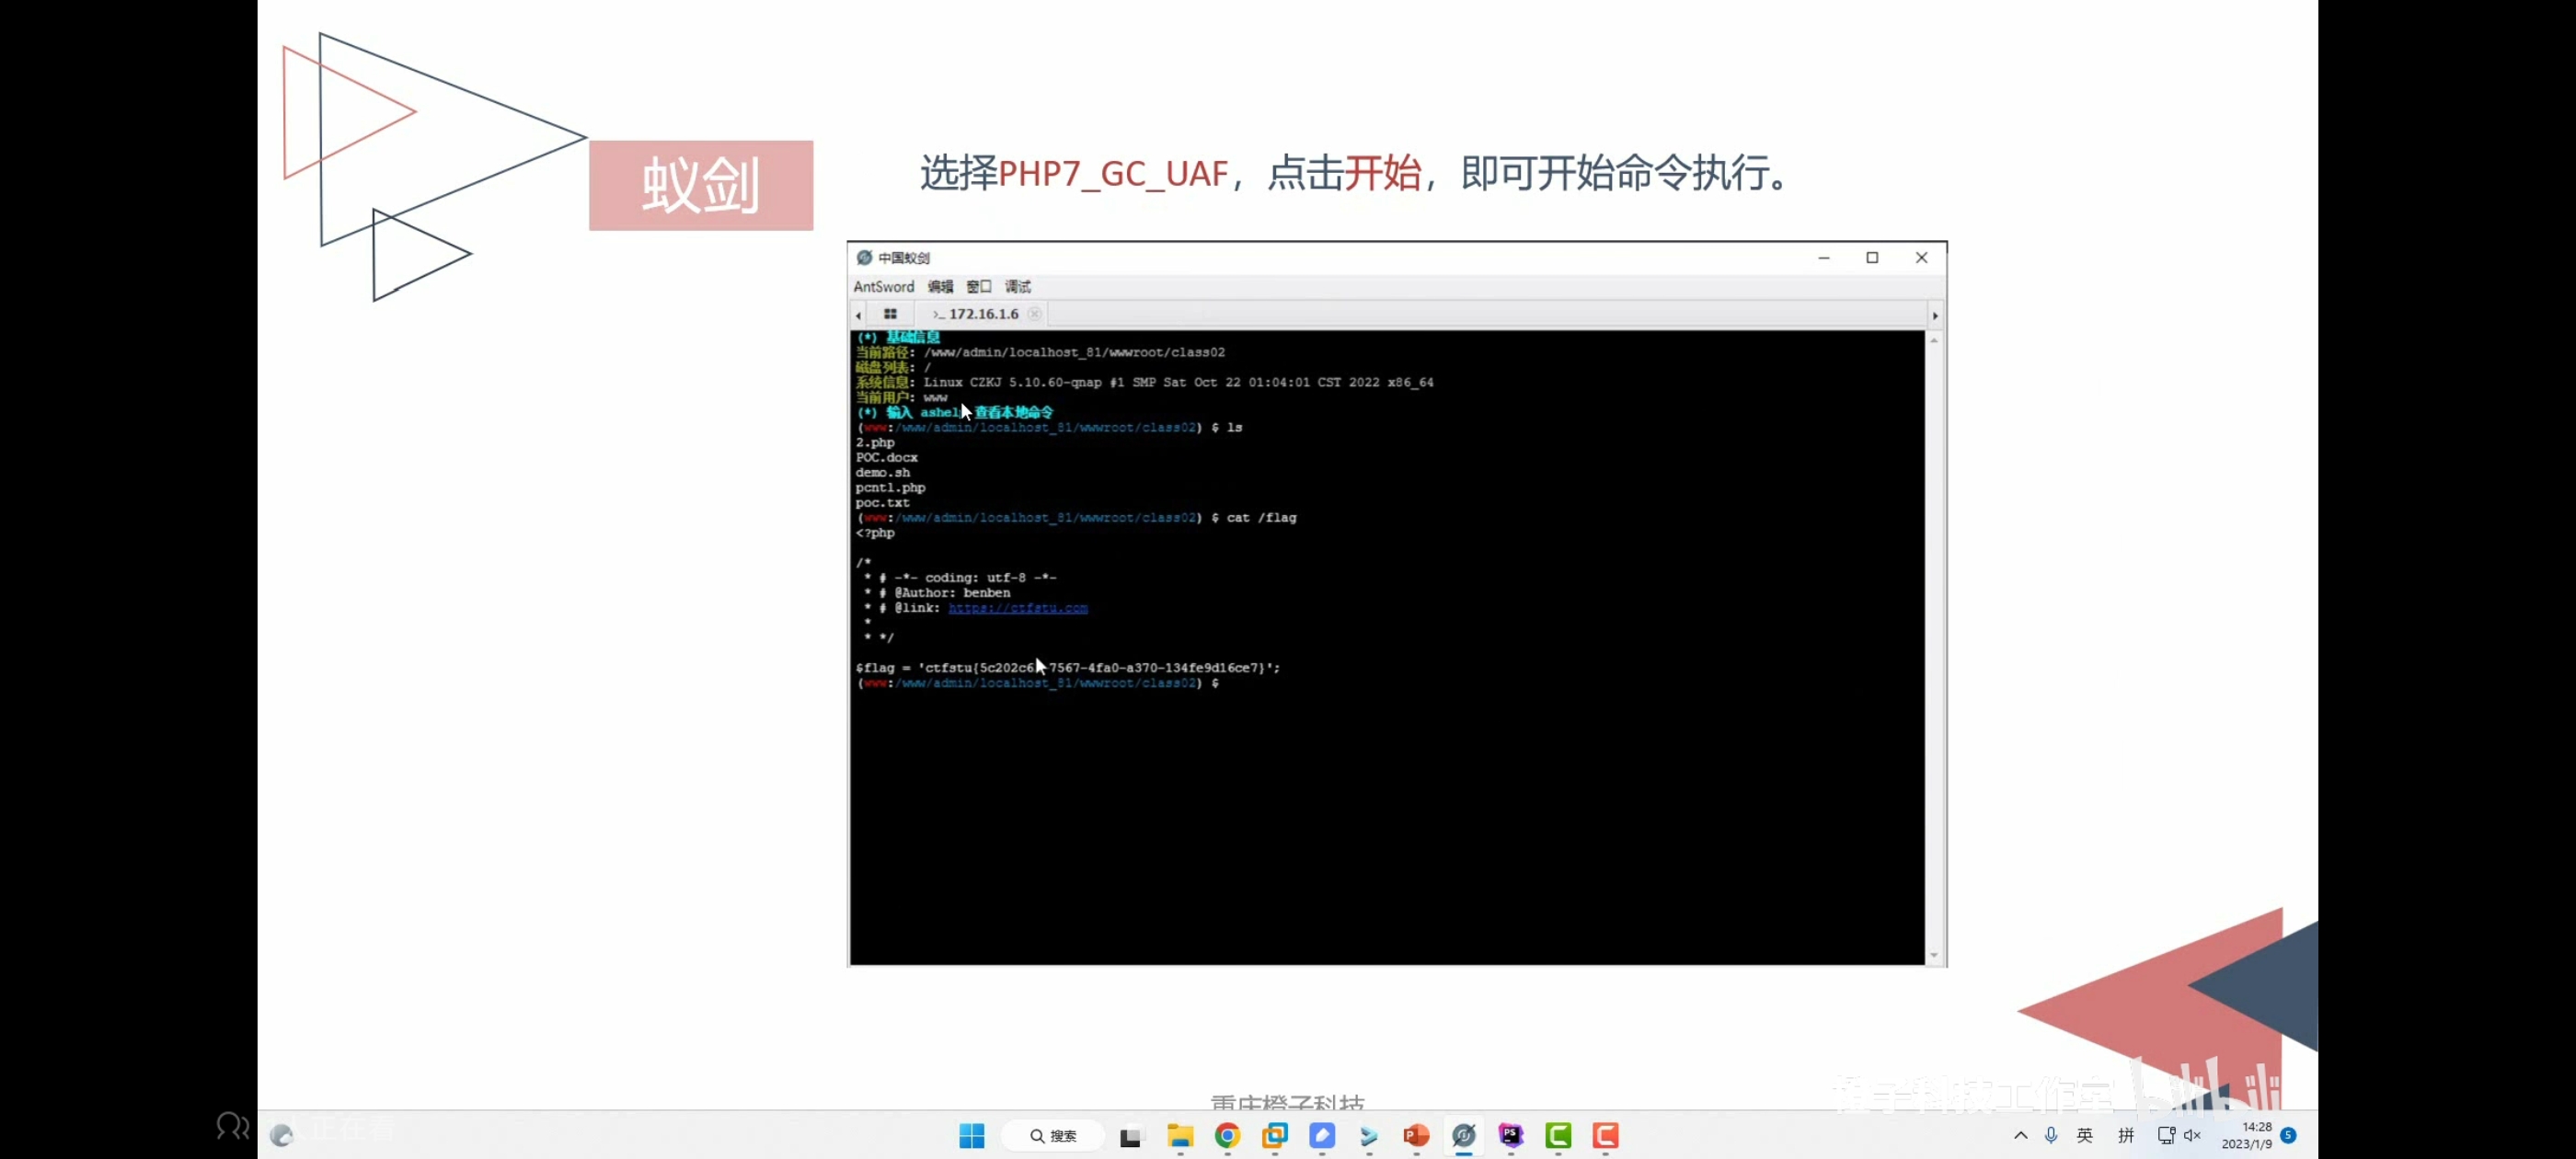The image size is (2576, 1159).
Task: Launch Google Chrome from the taskbar
Action: tap(1228, 1137)
